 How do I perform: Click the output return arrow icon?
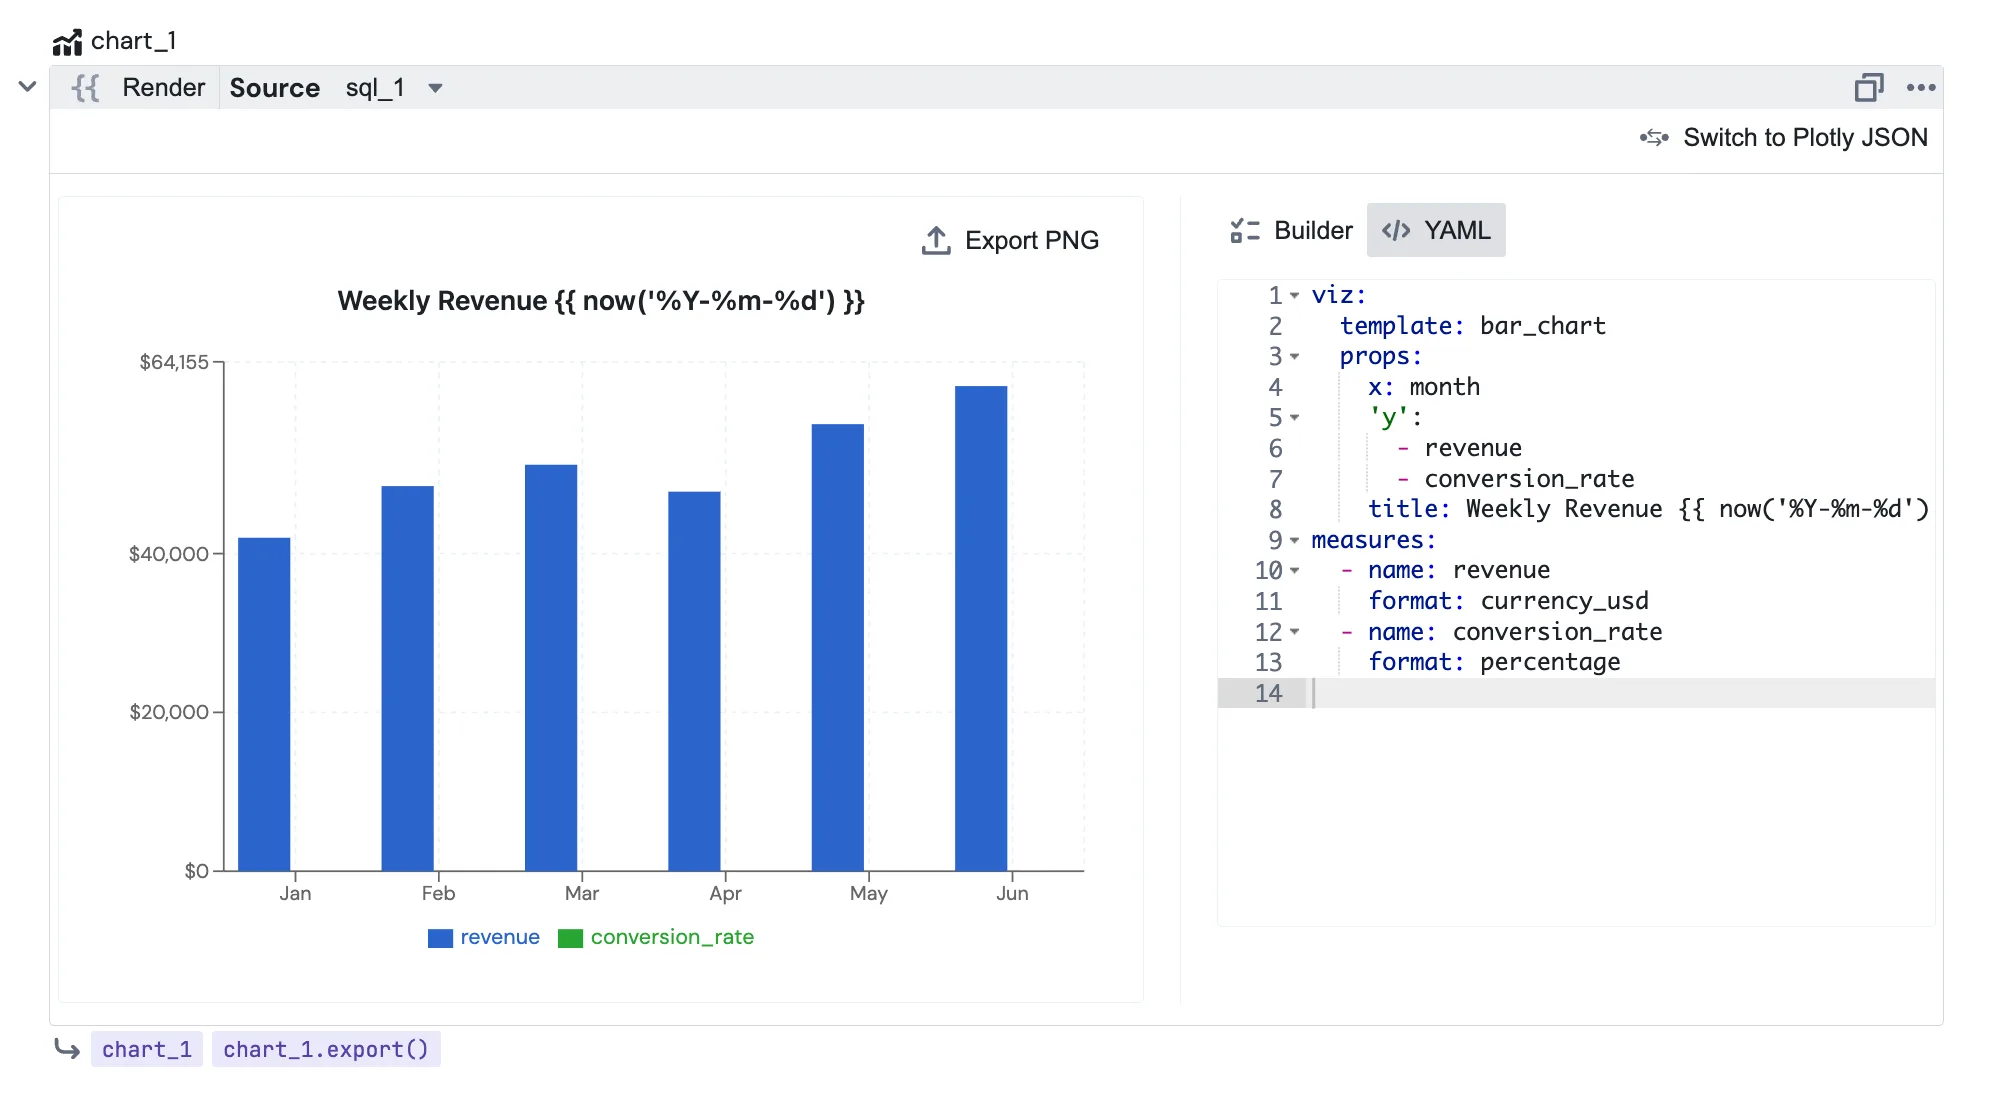pos(67,1049)
